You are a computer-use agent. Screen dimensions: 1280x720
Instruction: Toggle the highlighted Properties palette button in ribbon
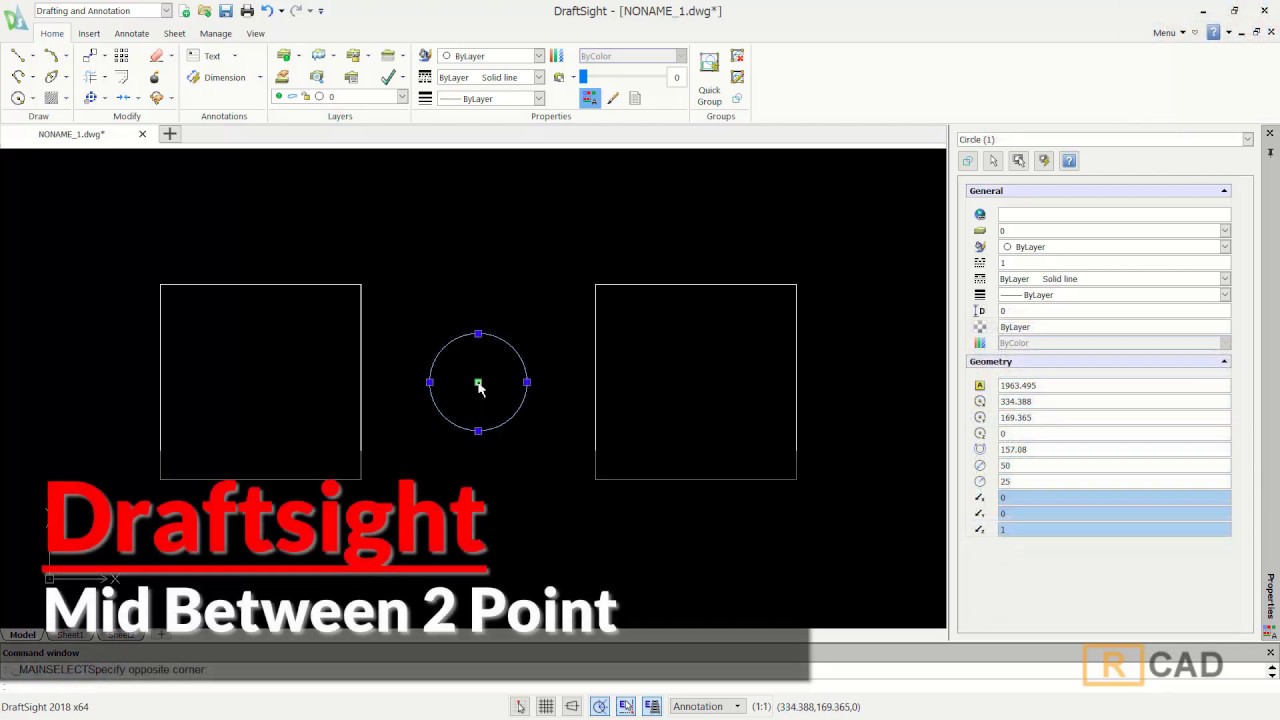pyautogui.click(x=589, y=98)
